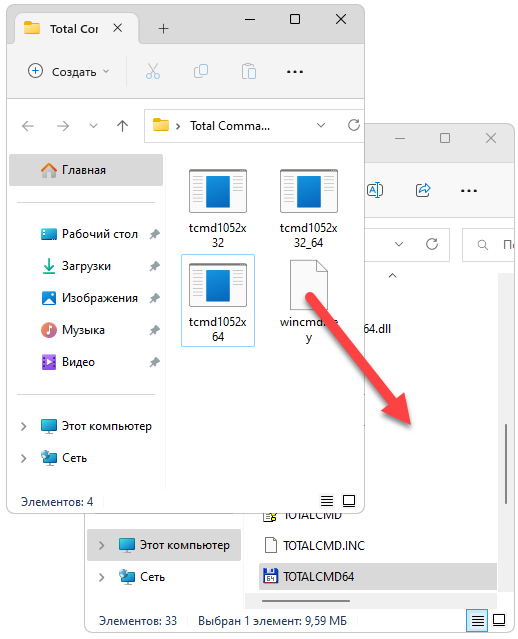Click the Copy icon in front window
The width and height of the screenshot is (518, 639).
point(201,71)
